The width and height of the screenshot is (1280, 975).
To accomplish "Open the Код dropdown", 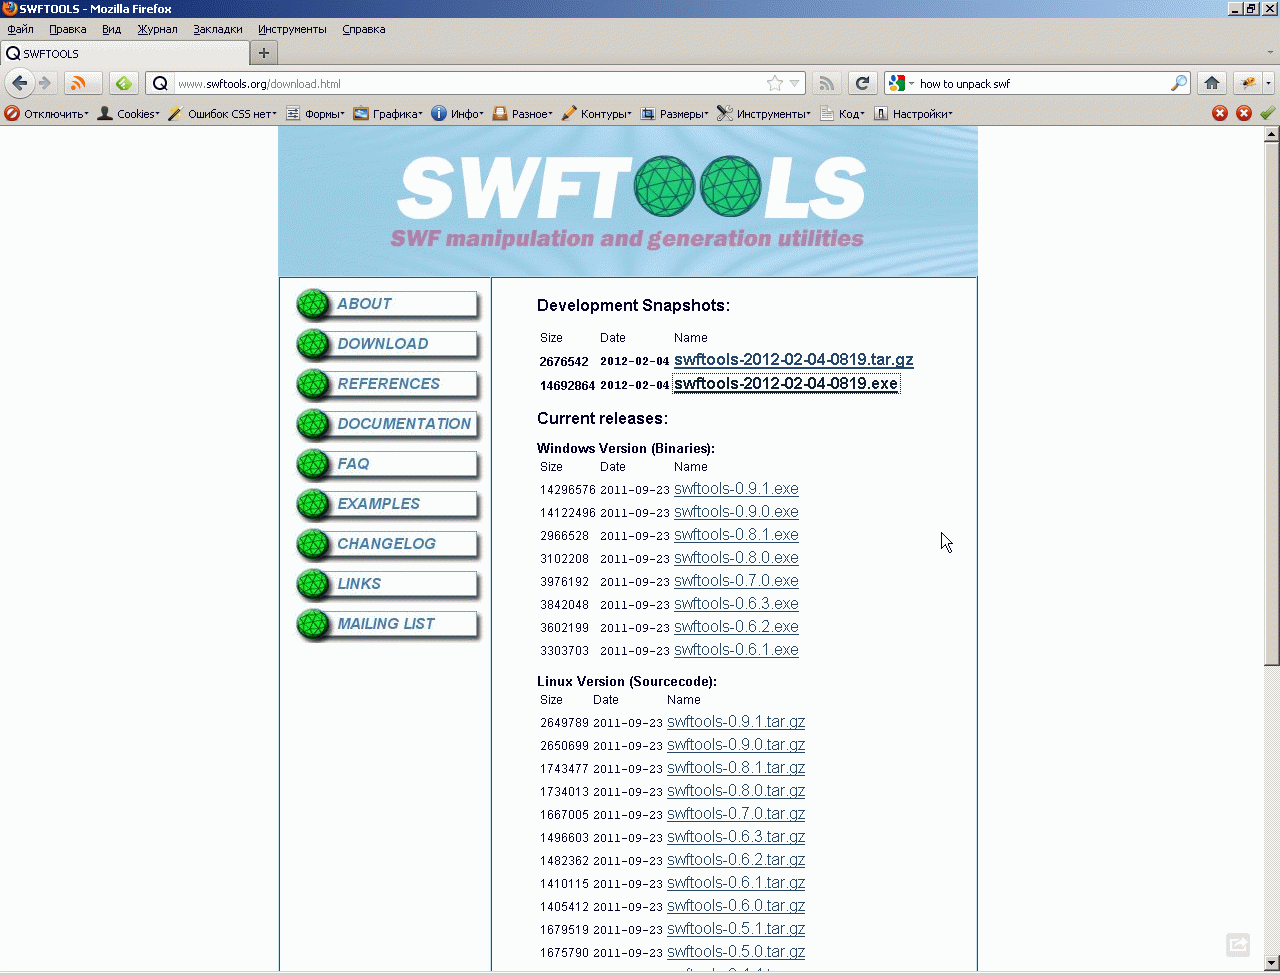I will tap(843, 114).
